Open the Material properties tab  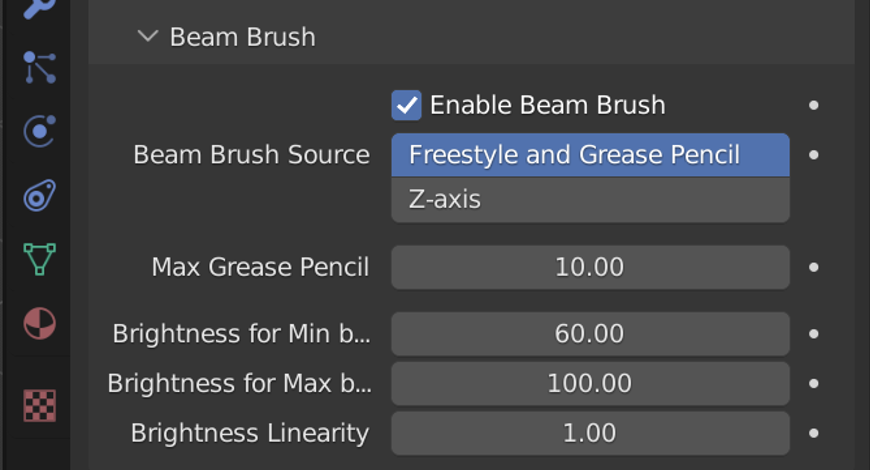[39, 324]
